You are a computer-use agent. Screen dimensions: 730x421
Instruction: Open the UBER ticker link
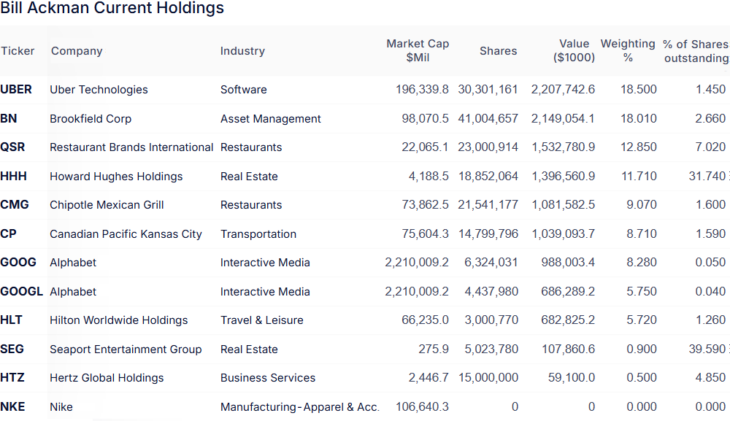[x=16, y=89]
